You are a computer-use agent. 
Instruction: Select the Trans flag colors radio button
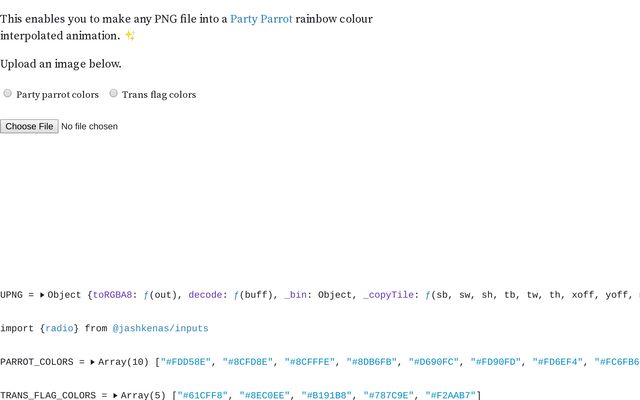[113, 93]
